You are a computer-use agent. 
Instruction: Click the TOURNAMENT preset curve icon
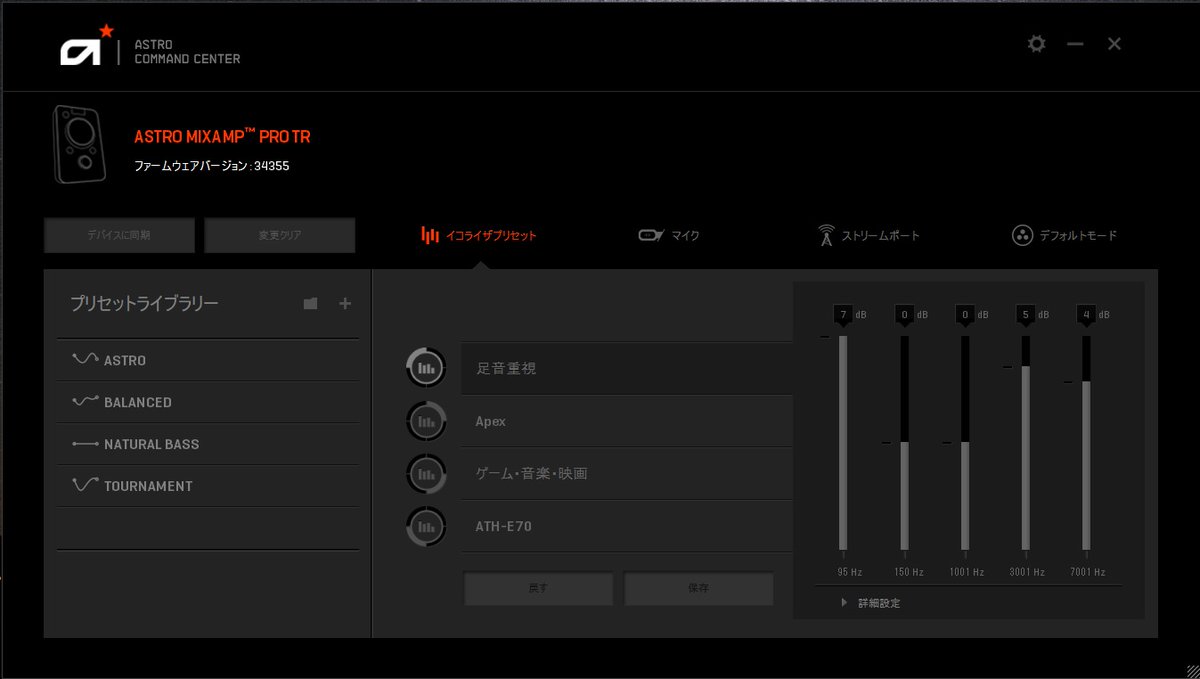pyautogui.click(x=85, y=485)
